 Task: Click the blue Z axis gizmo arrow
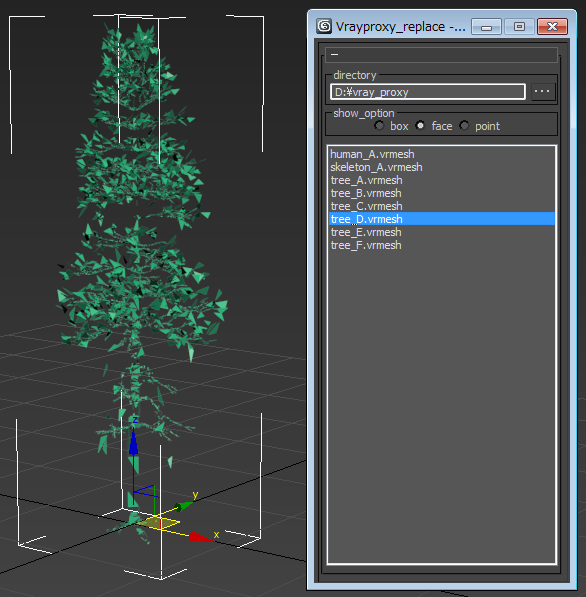(133, 442)
